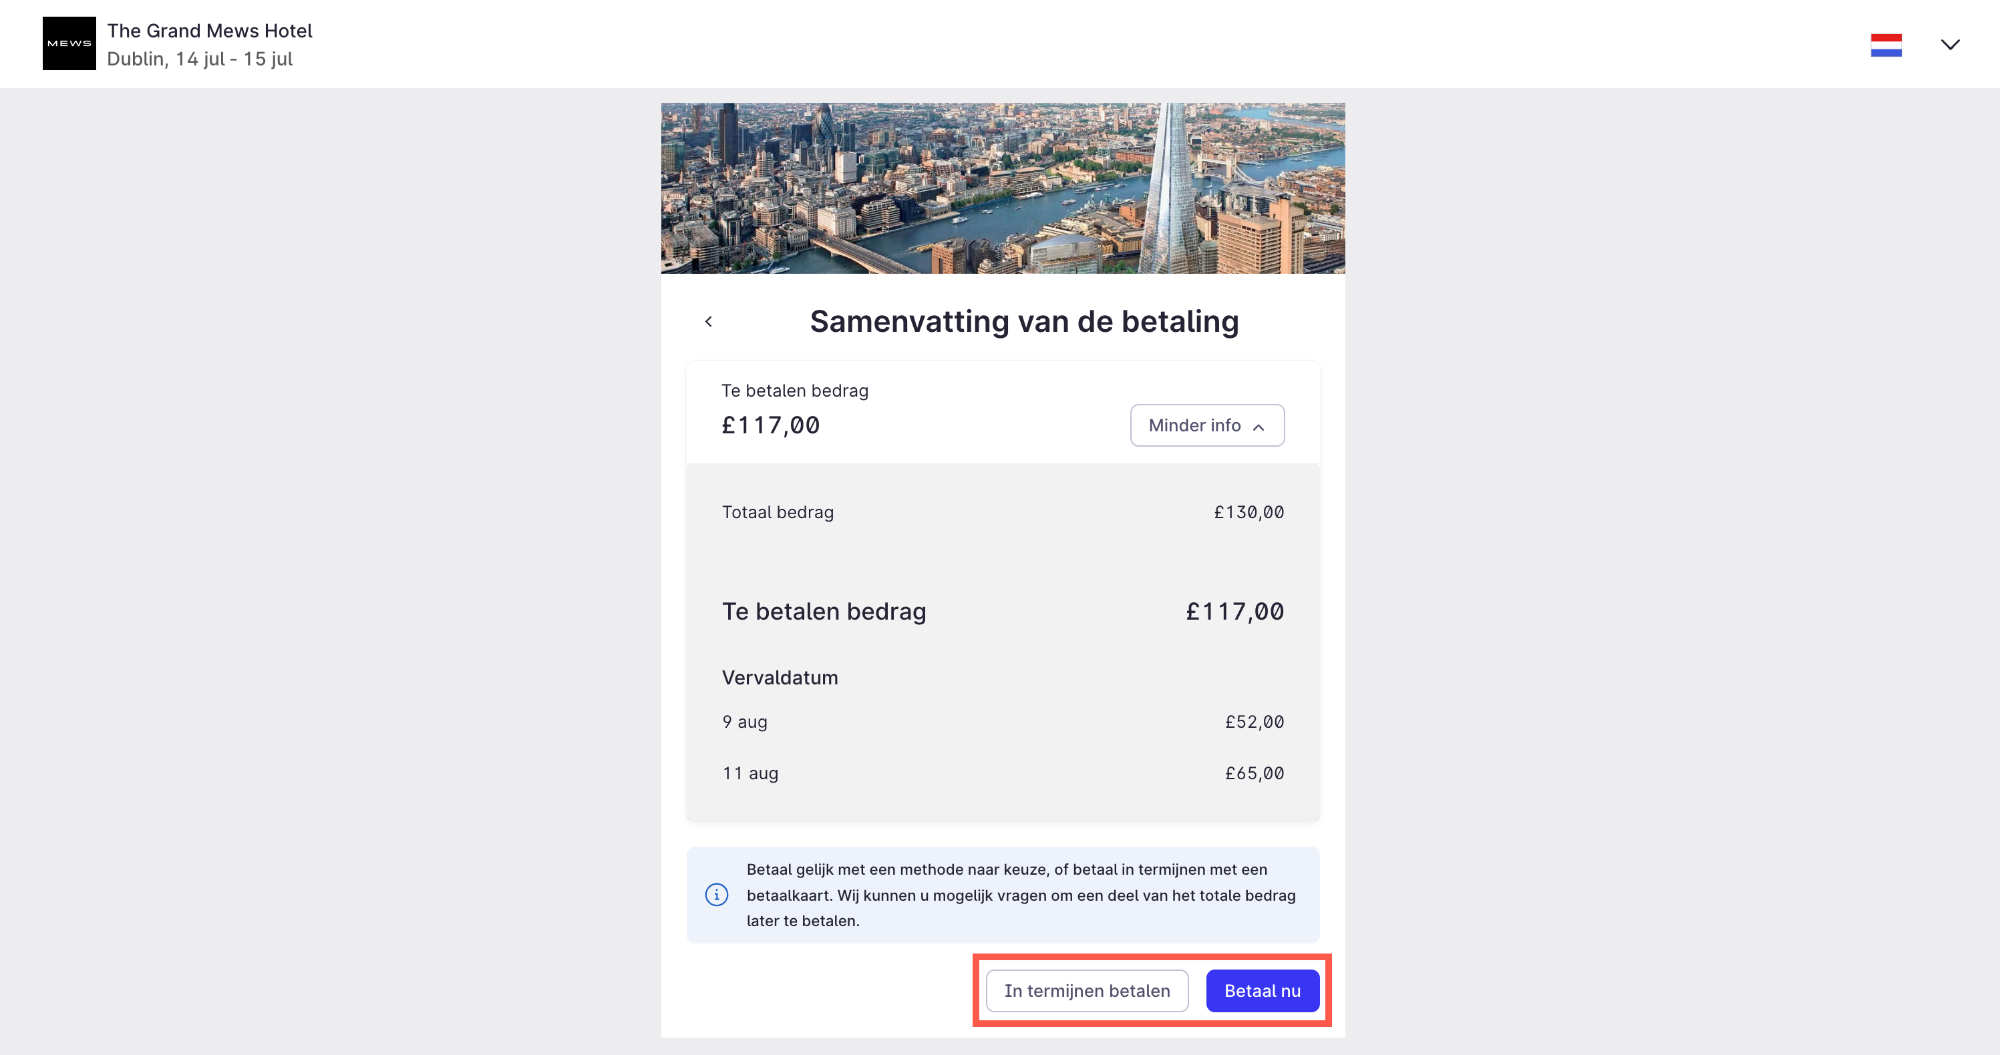Click the Mews logo
This screenshot has height=1055, width=2000.
pos(69,44)
